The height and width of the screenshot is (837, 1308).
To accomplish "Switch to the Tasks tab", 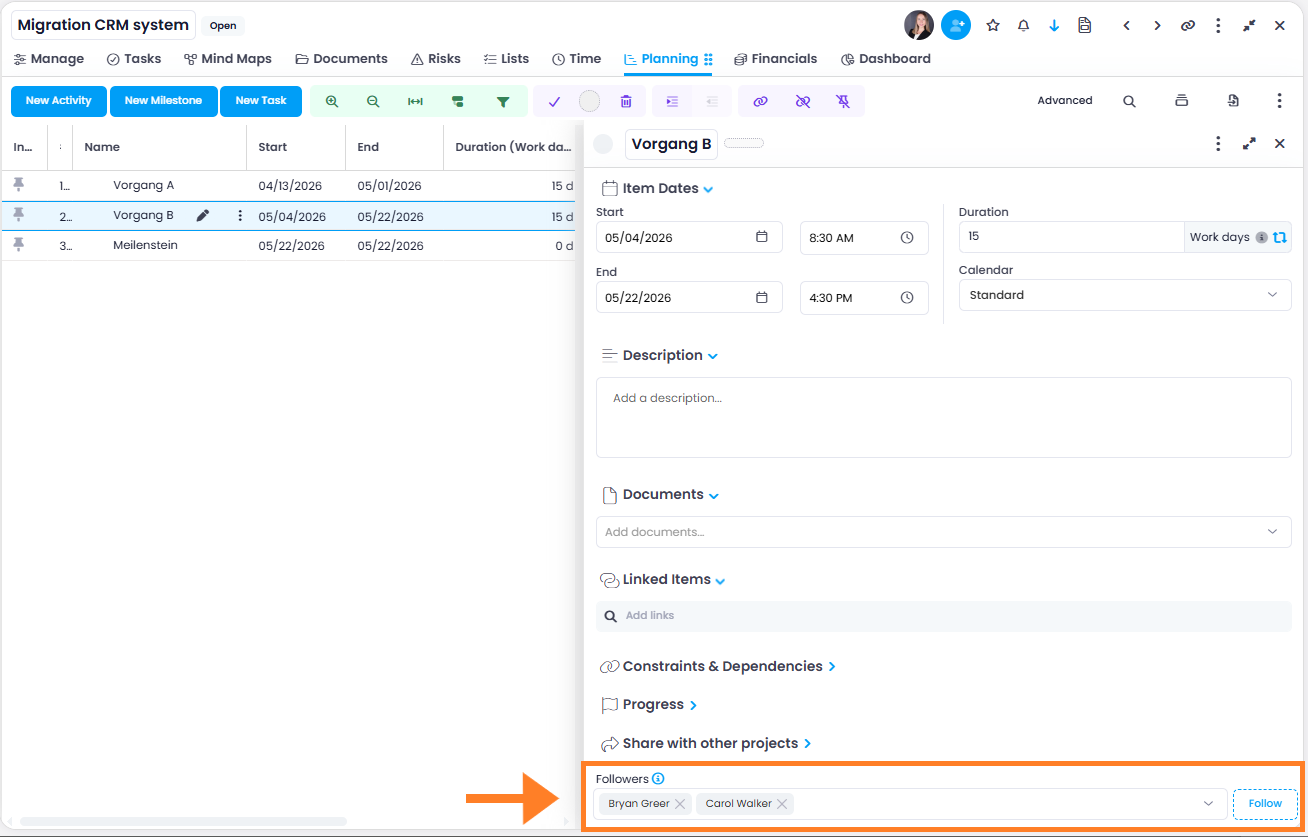I will (134, 59).
